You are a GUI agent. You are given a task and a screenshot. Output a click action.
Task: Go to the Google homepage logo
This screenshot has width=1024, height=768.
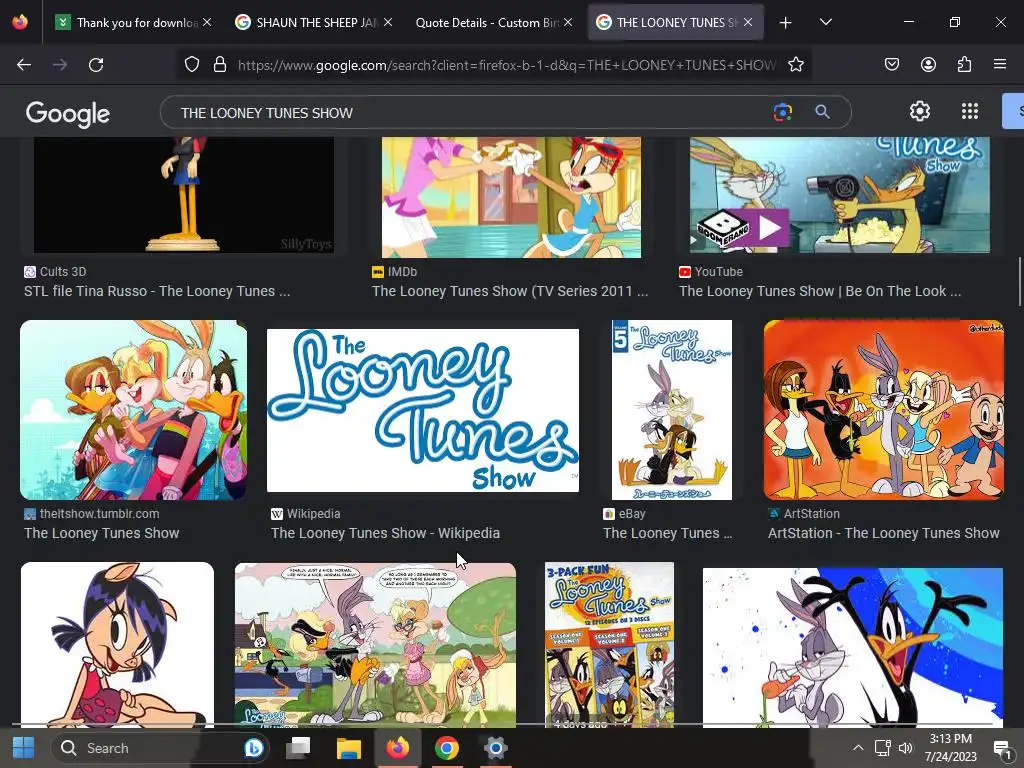pyautogui.click(x=68, y=114)
